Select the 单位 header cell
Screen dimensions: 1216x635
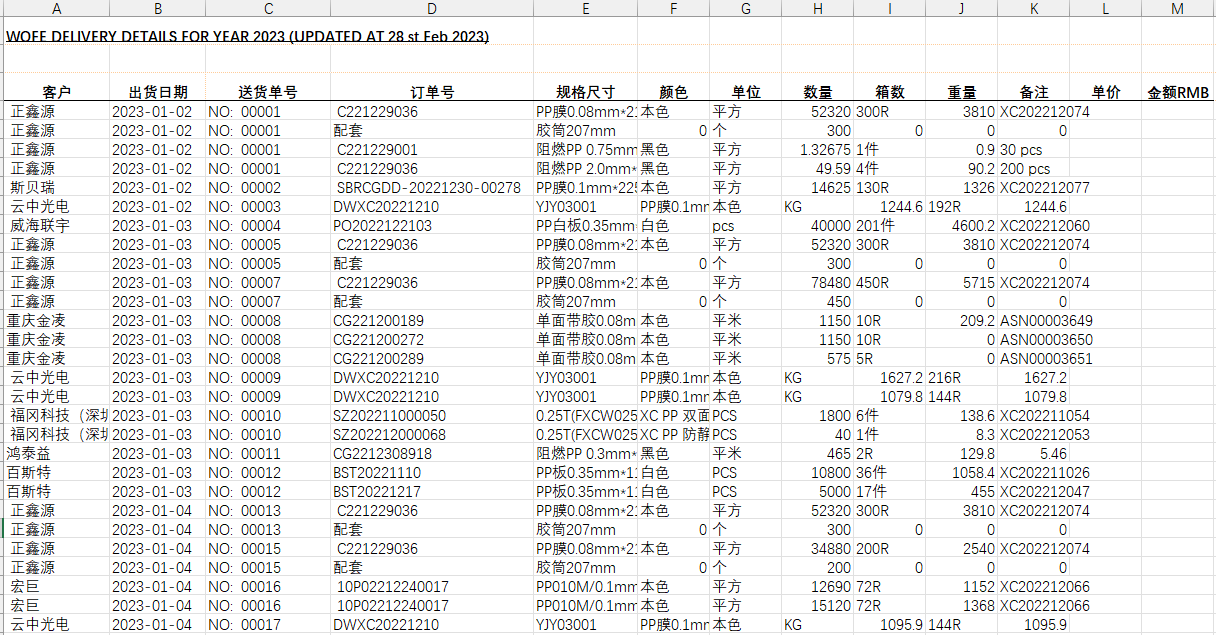(x=746, y=93)
